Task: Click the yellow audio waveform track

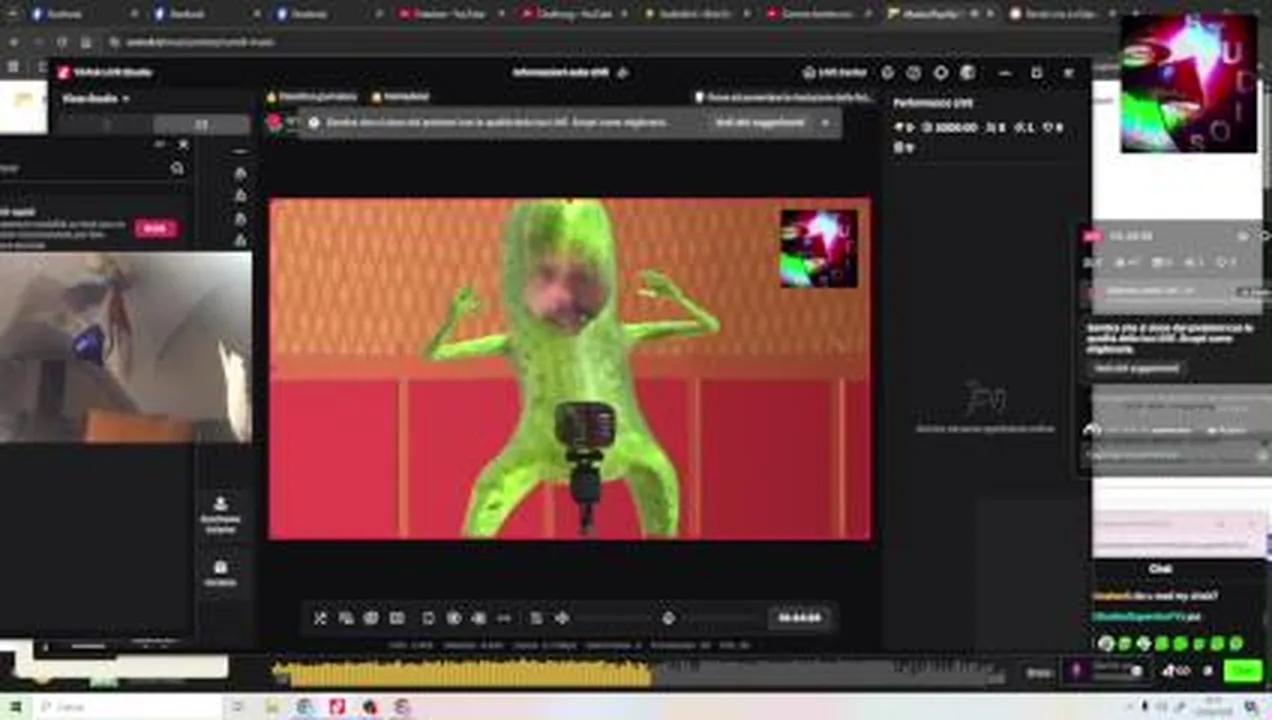Action: 462,673
